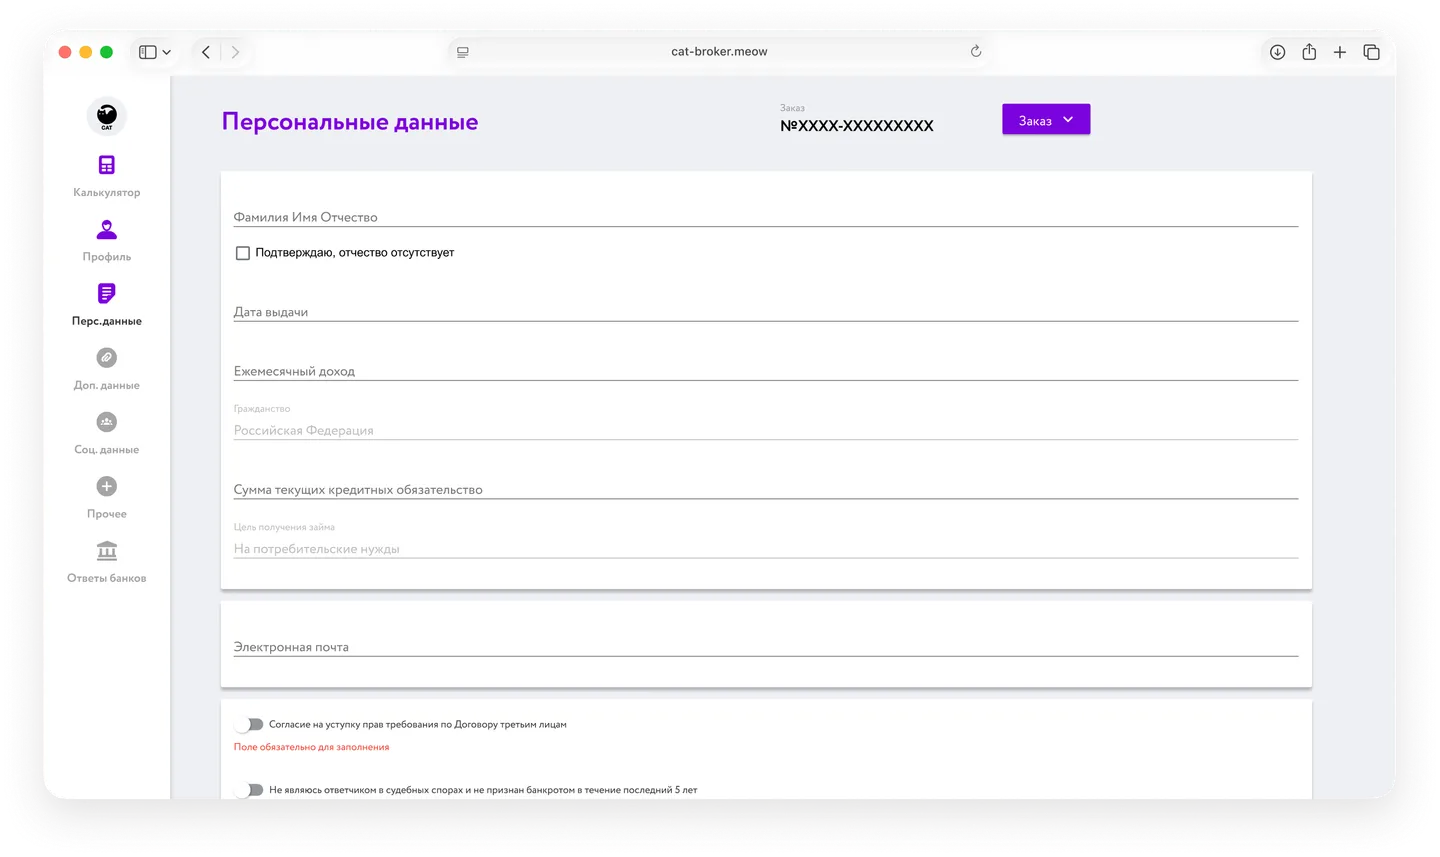1440x857 pixels.
Task: Click the browser back button
Action: (x=206, y=52)
